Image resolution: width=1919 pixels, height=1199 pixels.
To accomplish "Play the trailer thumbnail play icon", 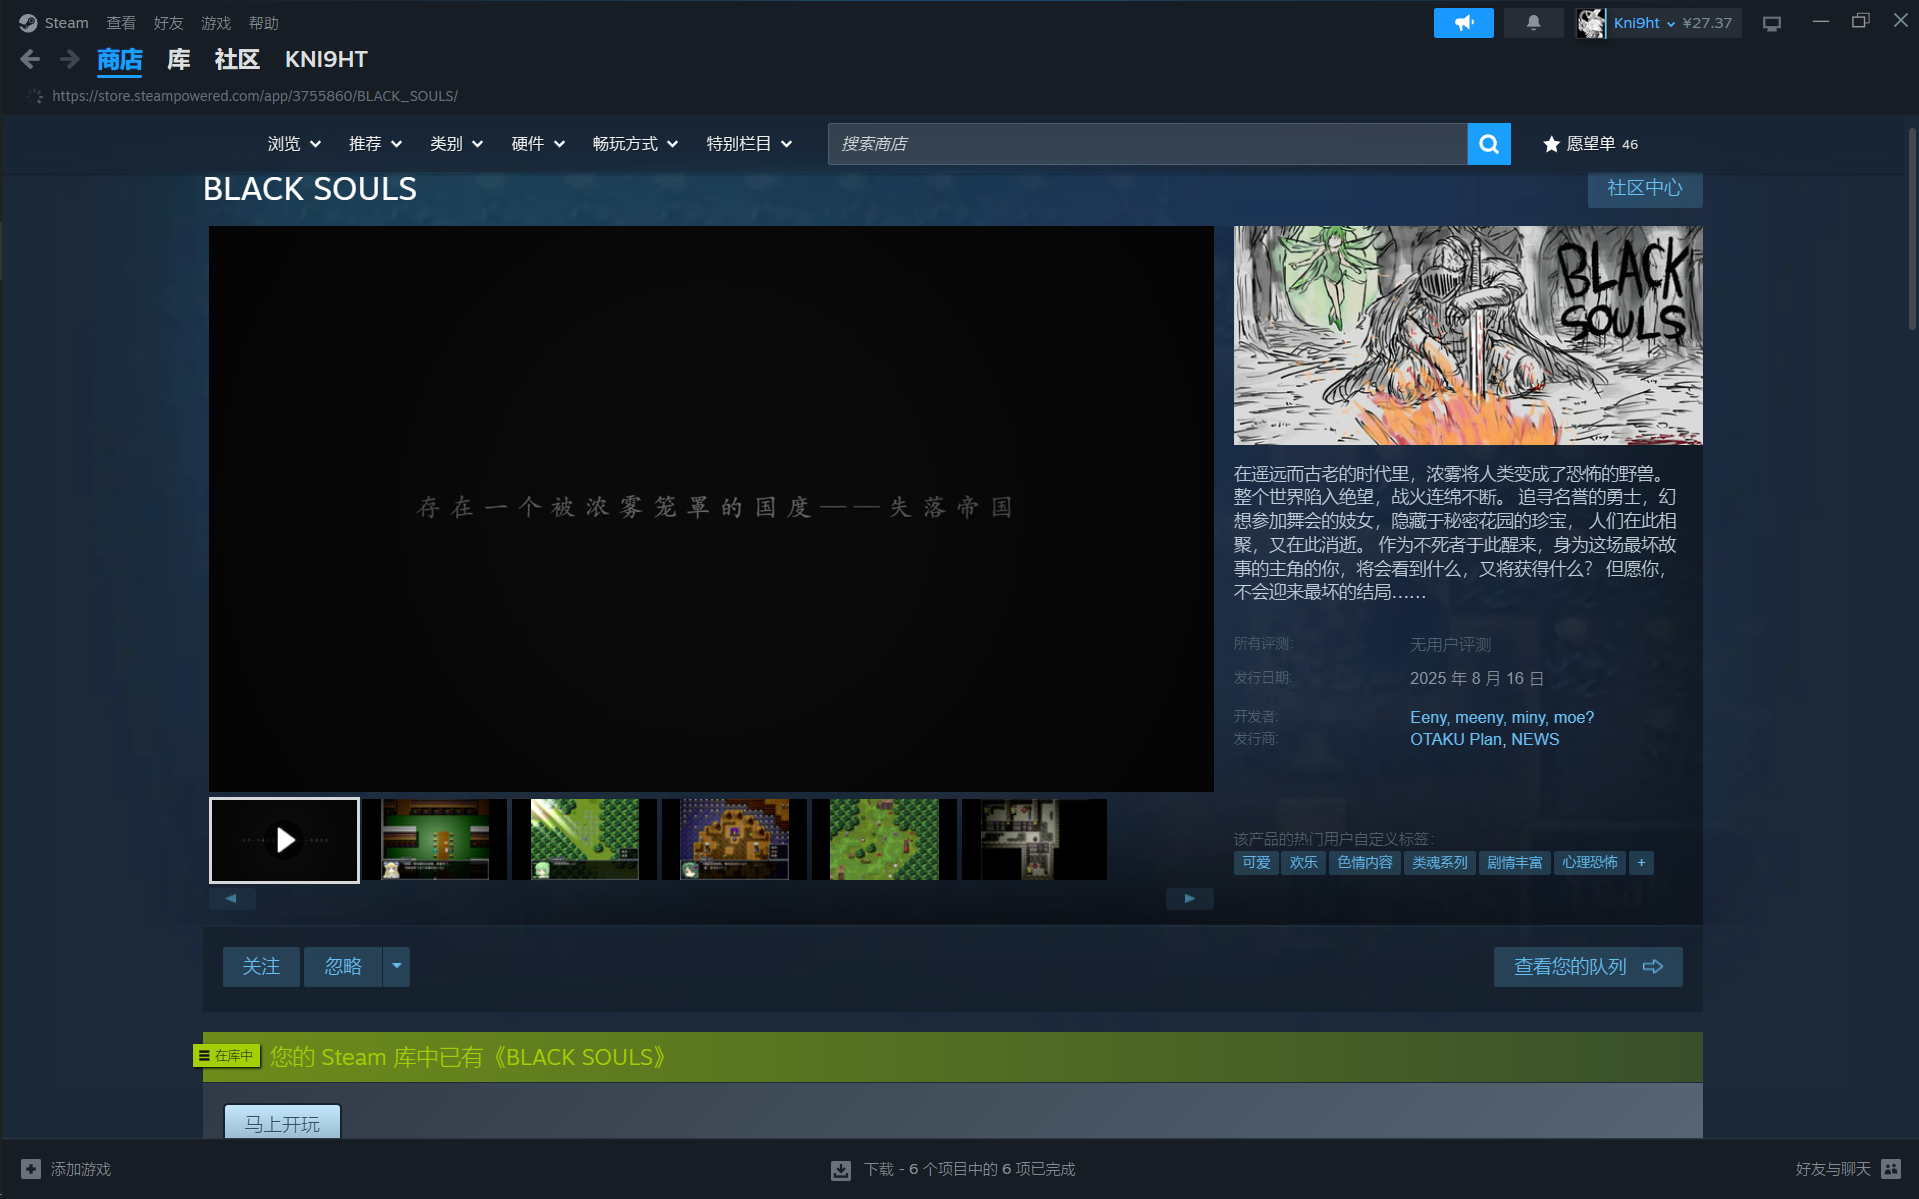I will (x=284, y=840).
